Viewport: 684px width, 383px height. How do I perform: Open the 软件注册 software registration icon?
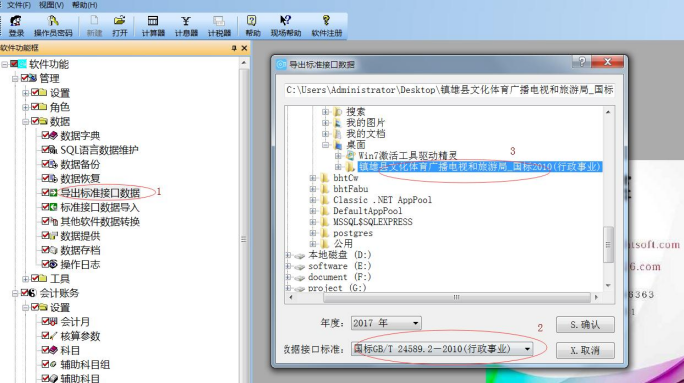coord(326,26)
